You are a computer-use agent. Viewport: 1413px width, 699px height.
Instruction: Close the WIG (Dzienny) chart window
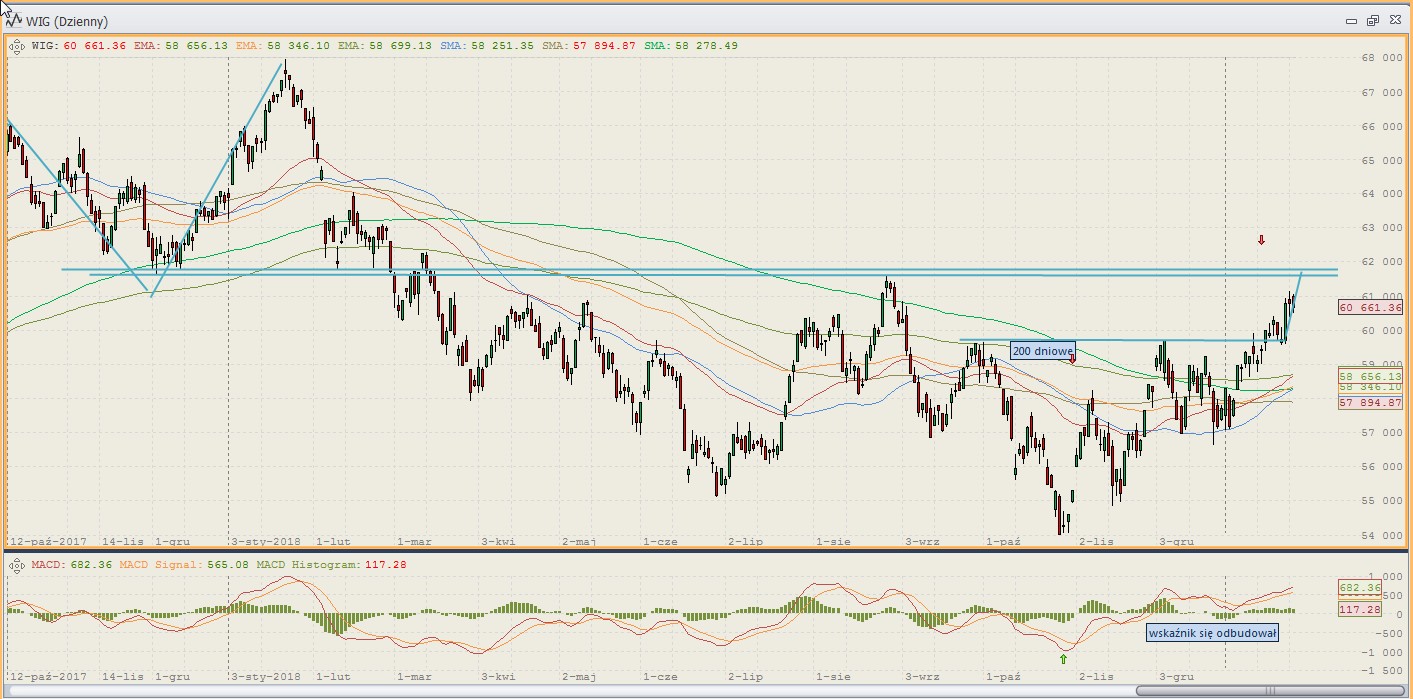click(1393, 21)
